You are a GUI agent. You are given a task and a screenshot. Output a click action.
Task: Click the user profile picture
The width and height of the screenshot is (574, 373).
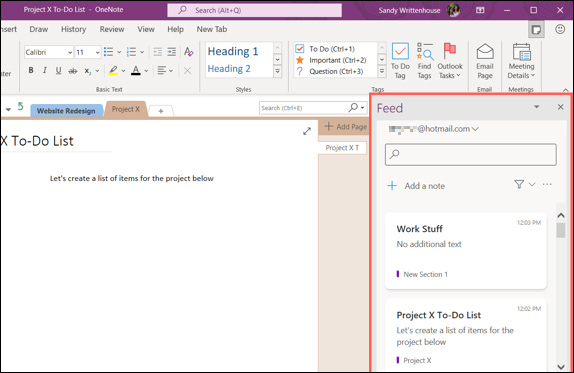(x=453, y=10)
